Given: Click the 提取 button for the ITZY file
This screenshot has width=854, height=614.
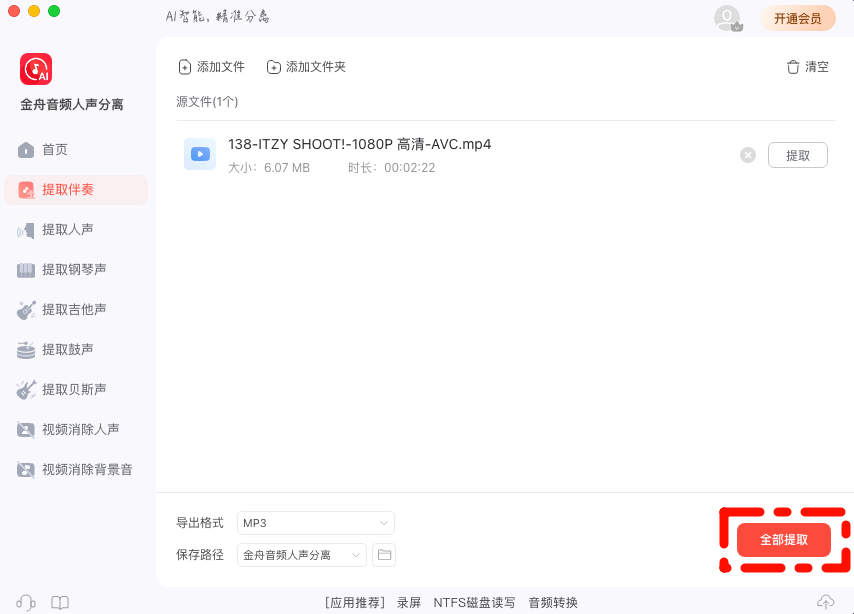Looking at the screenshot, I should tap(798, 155).
